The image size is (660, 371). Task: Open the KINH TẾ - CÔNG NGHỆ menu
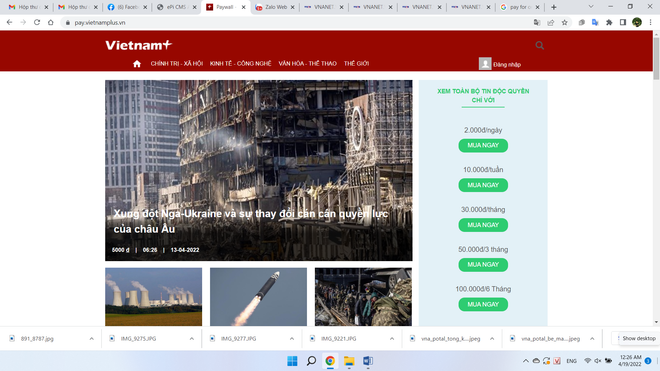tap(240, 64)
